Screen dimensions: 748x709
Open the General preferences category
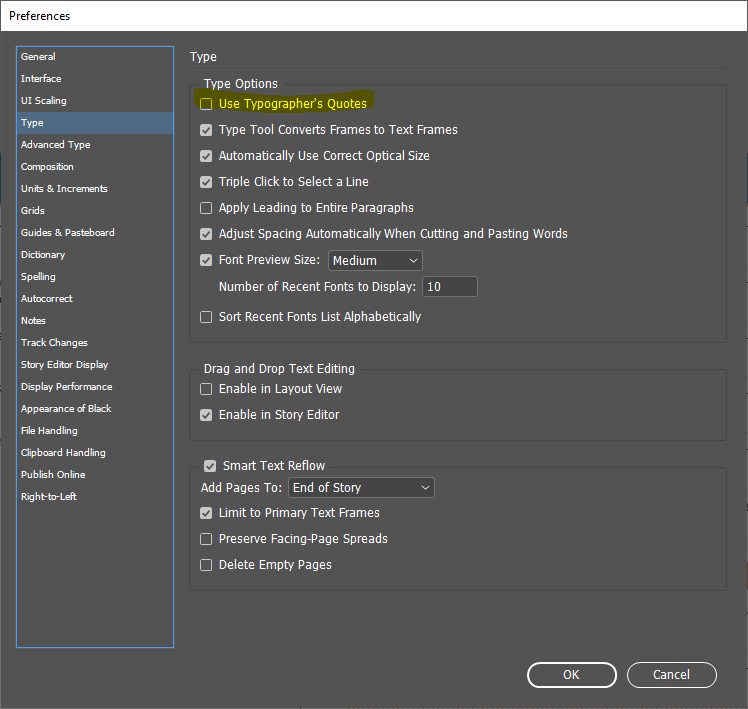(38, 57)
